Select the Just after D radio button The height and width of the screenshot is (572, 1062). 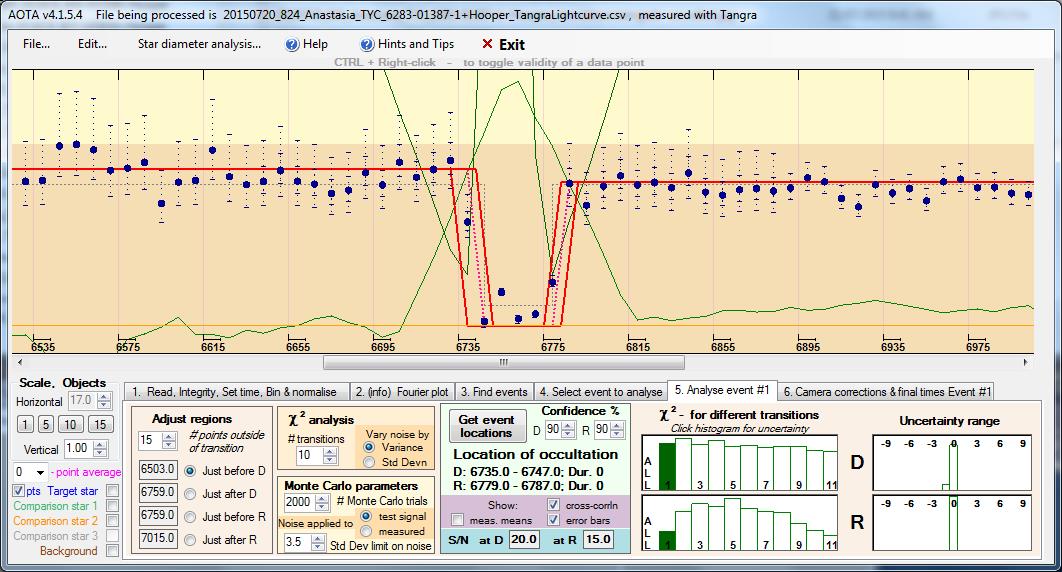190,494
